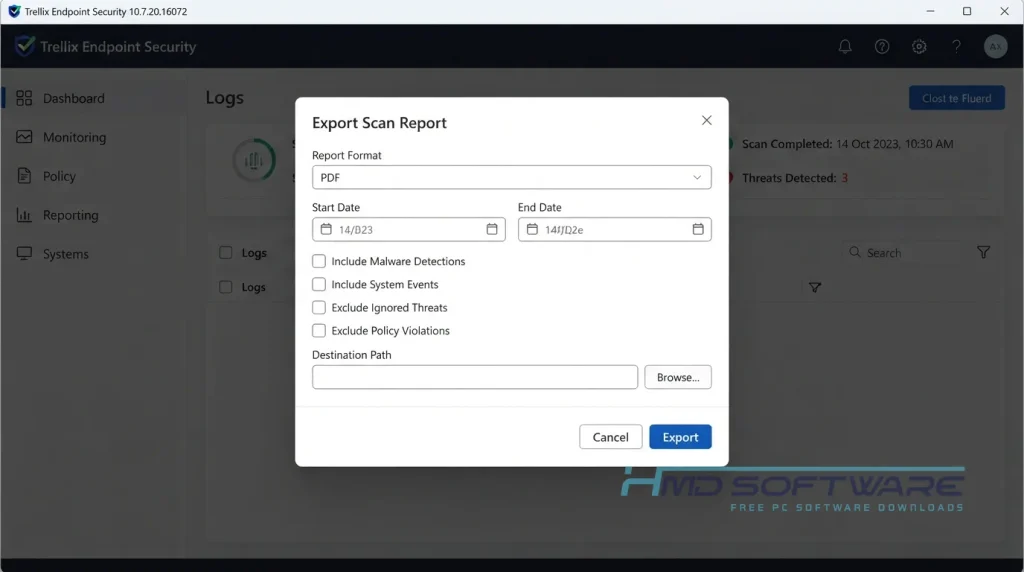Check Exclude Ignored Threats option

pyautogui.click(x=319, y=308)
